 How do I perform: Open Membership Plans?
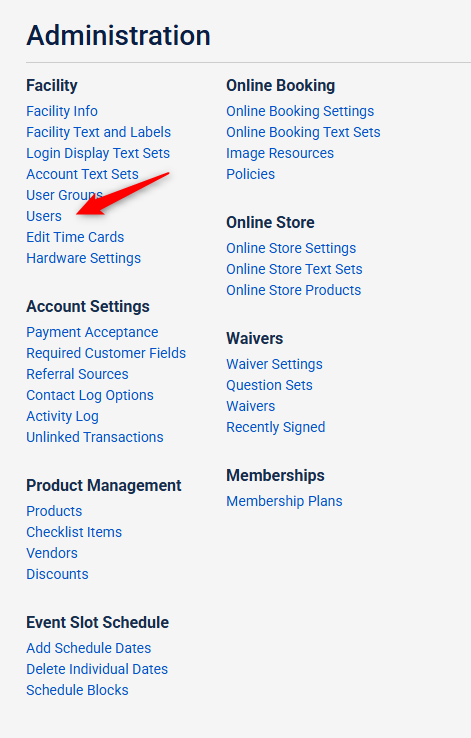pos(284,501)
